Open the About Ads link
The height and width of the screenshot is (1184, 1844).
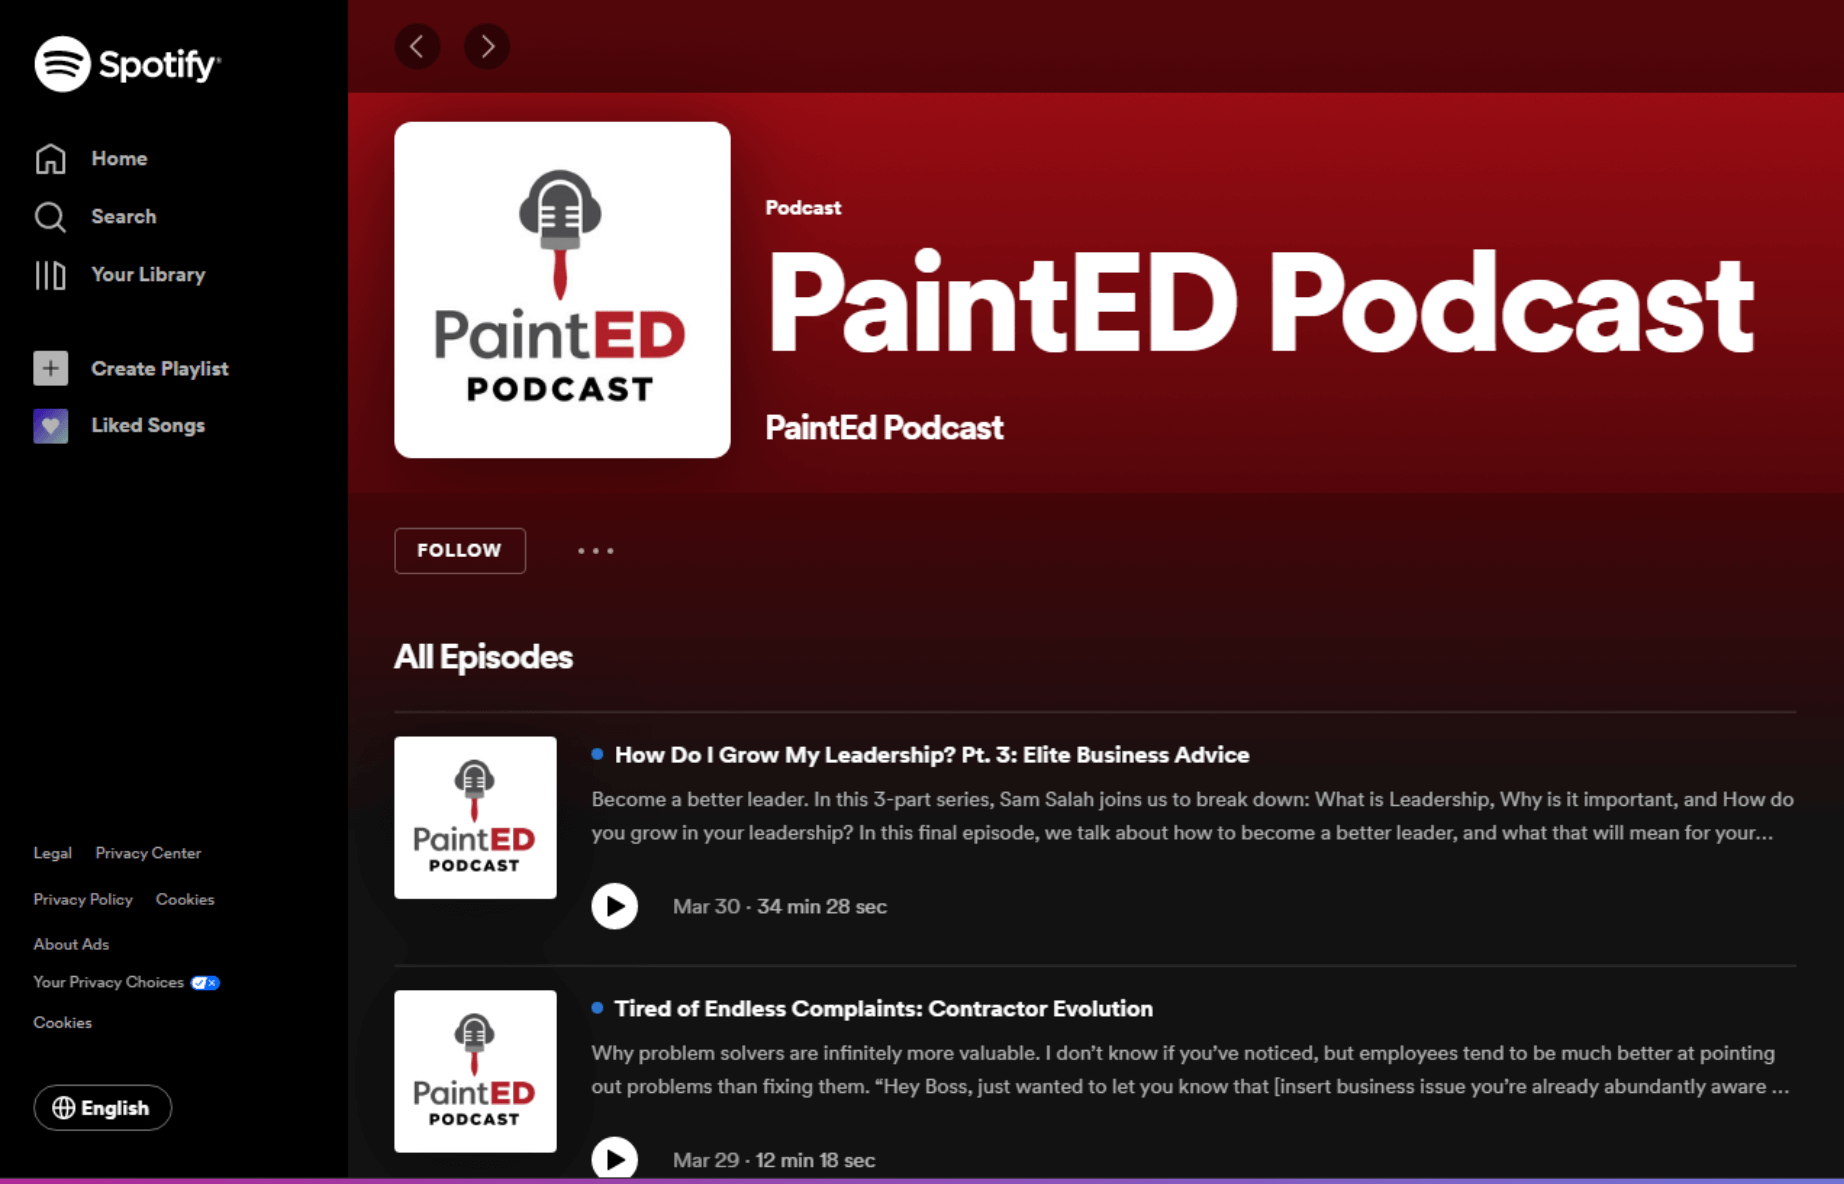pos(71,944)
